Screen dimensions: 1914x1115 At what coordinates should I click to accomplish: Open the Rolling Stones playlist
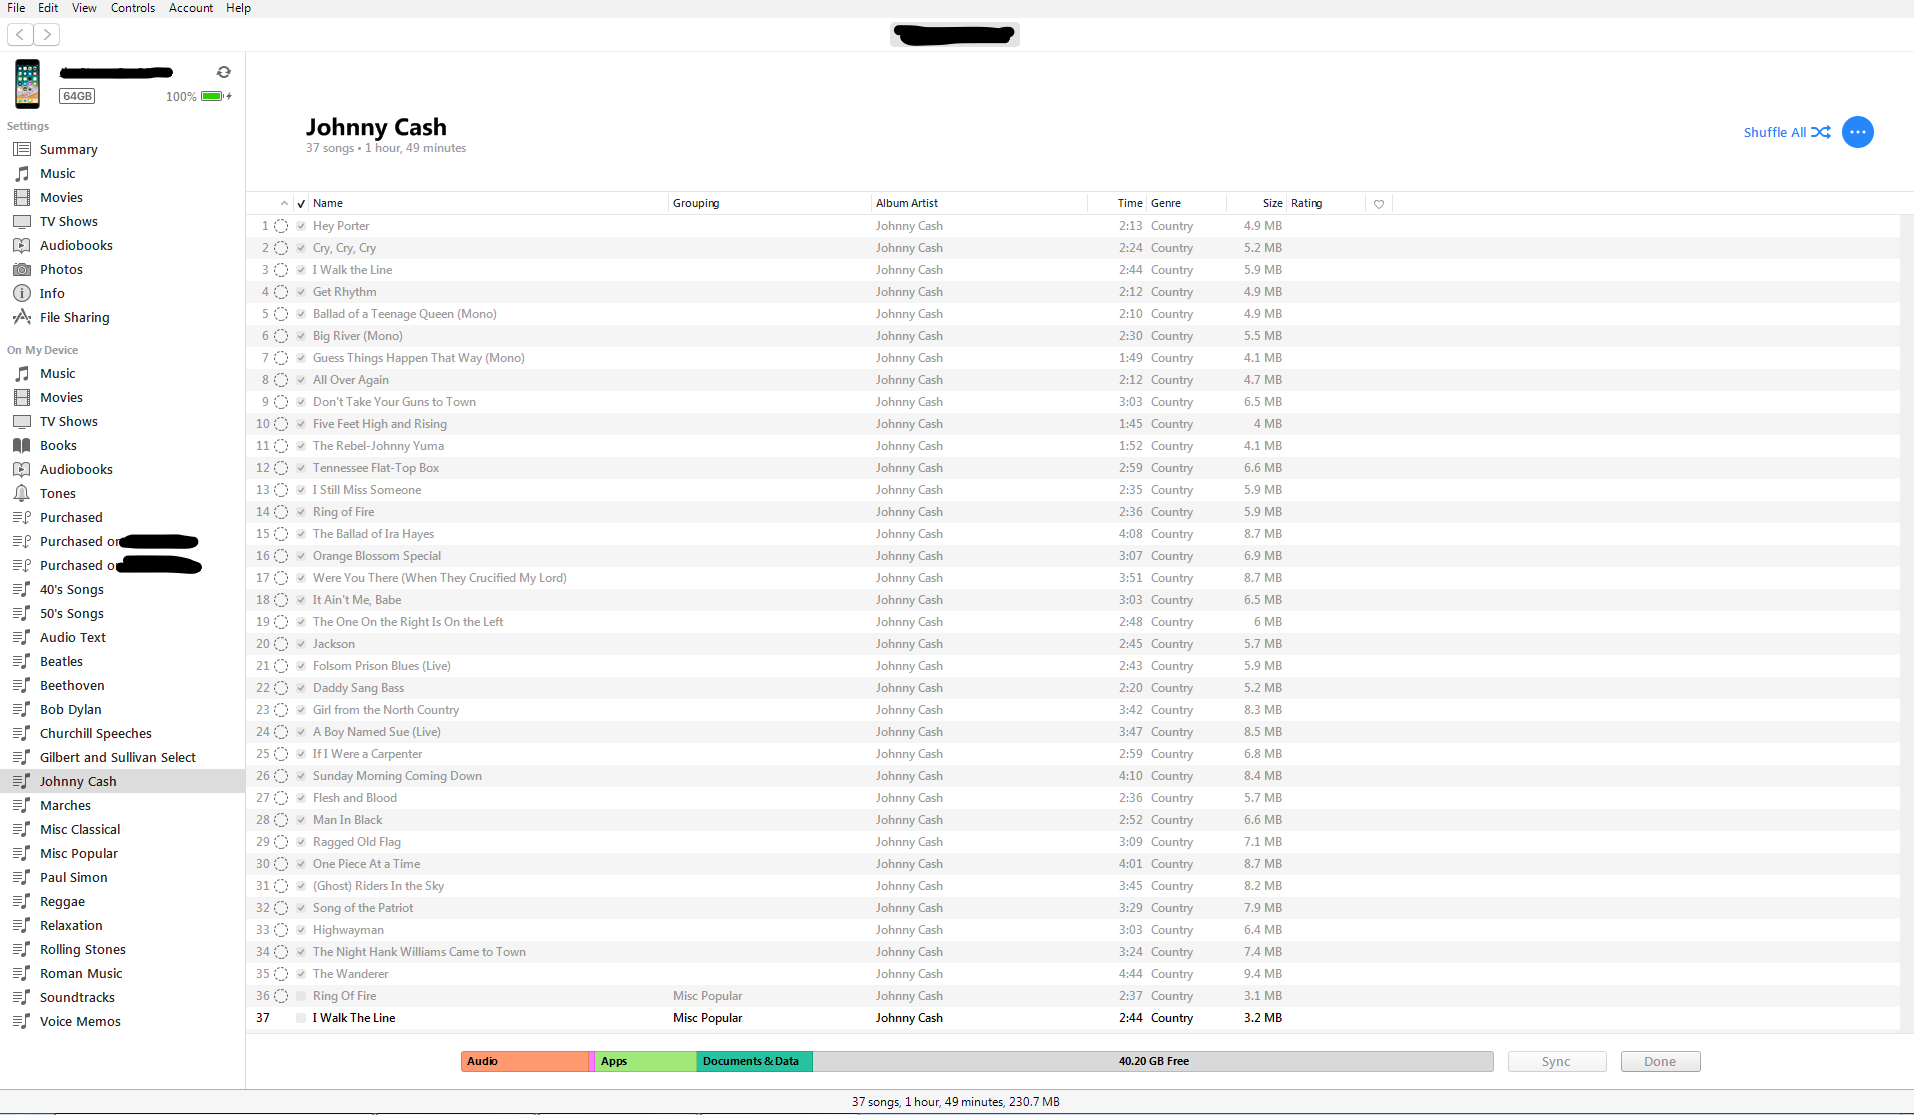click(122, 949)
